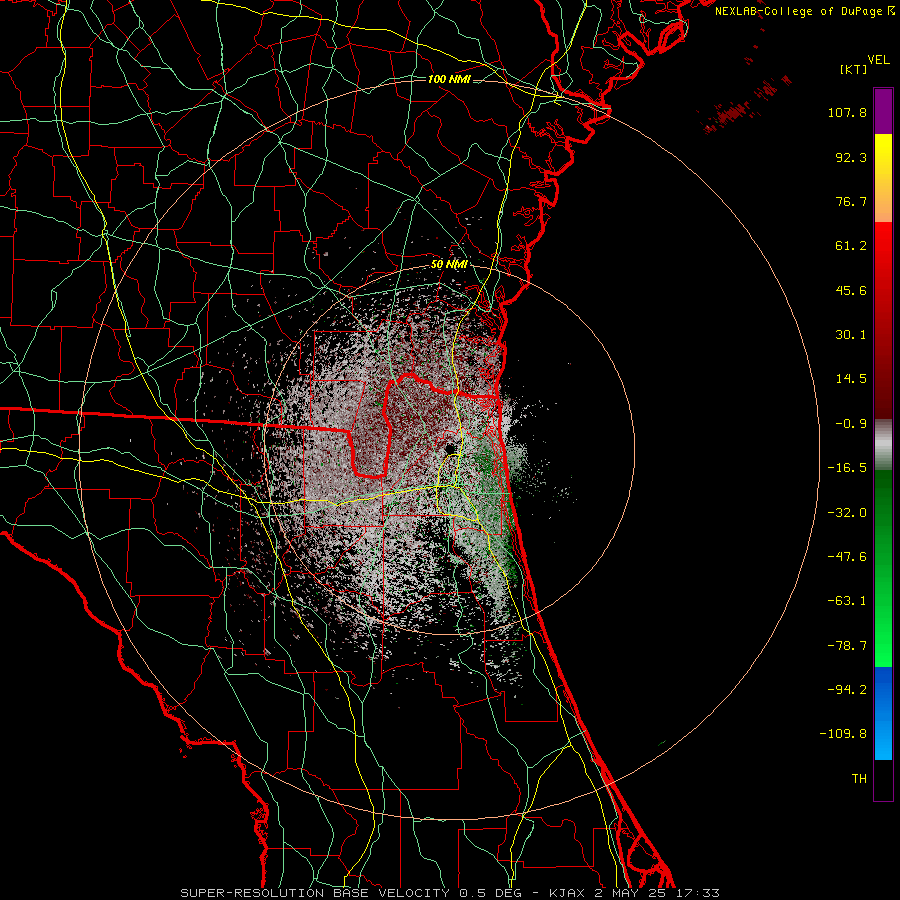Click the blue band on velocity scale

pyautogui.click(x=883, y=713)
